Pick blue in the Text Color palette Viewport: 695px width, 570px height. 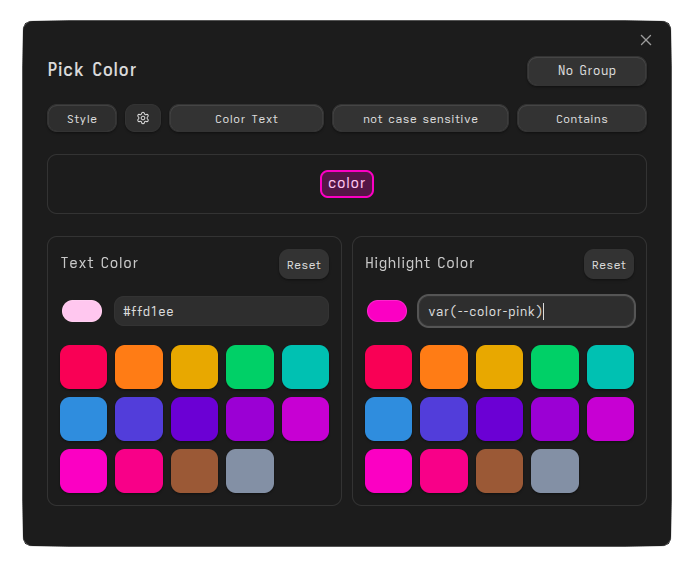(x=84, y=419)
